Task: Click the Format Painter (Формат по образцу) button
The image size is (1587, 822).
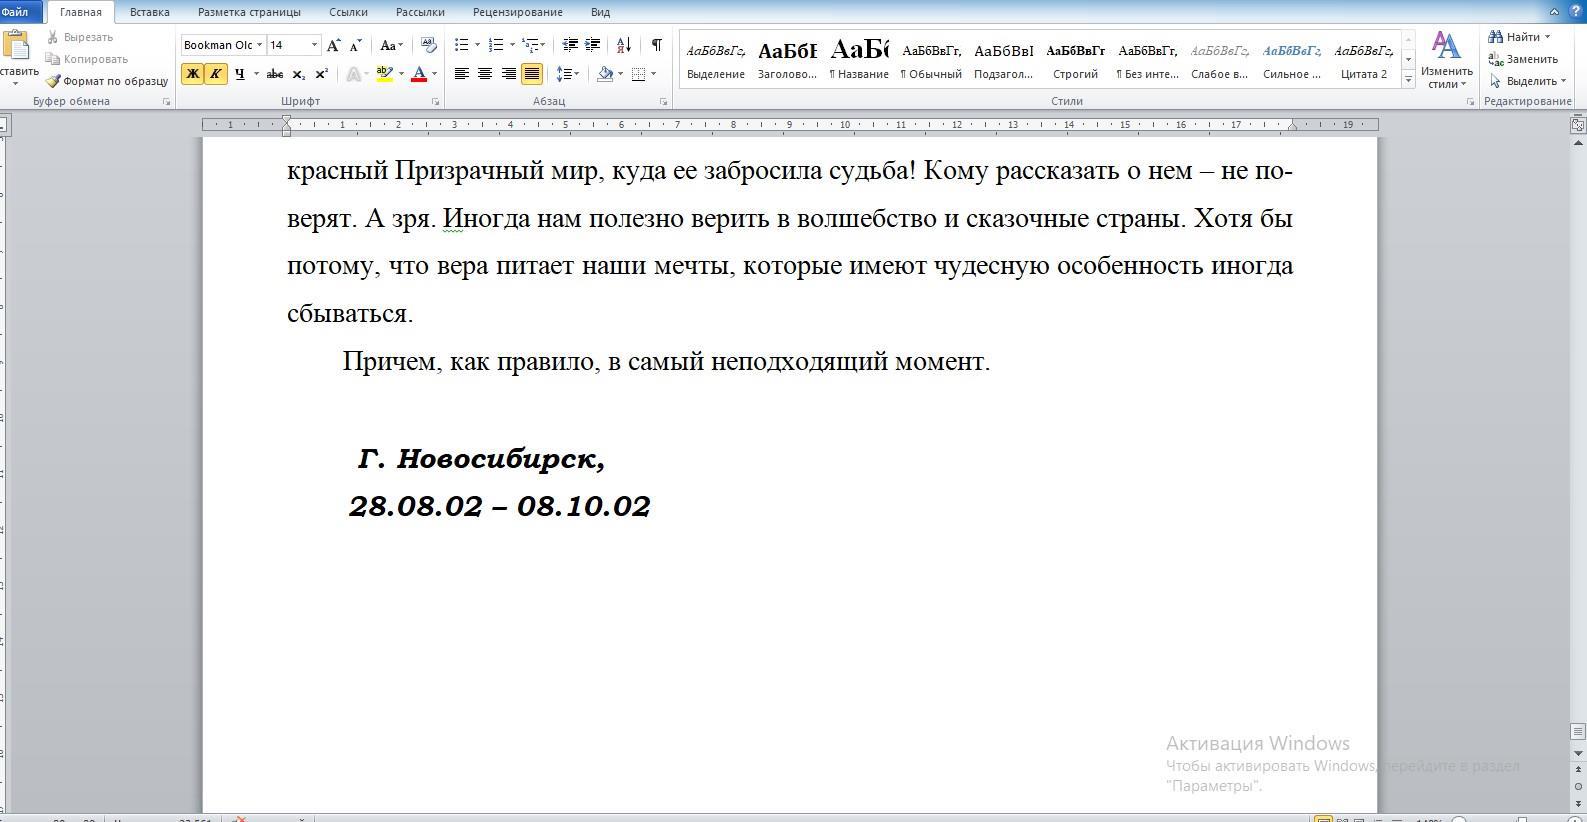Action: (x=108, y=81)
